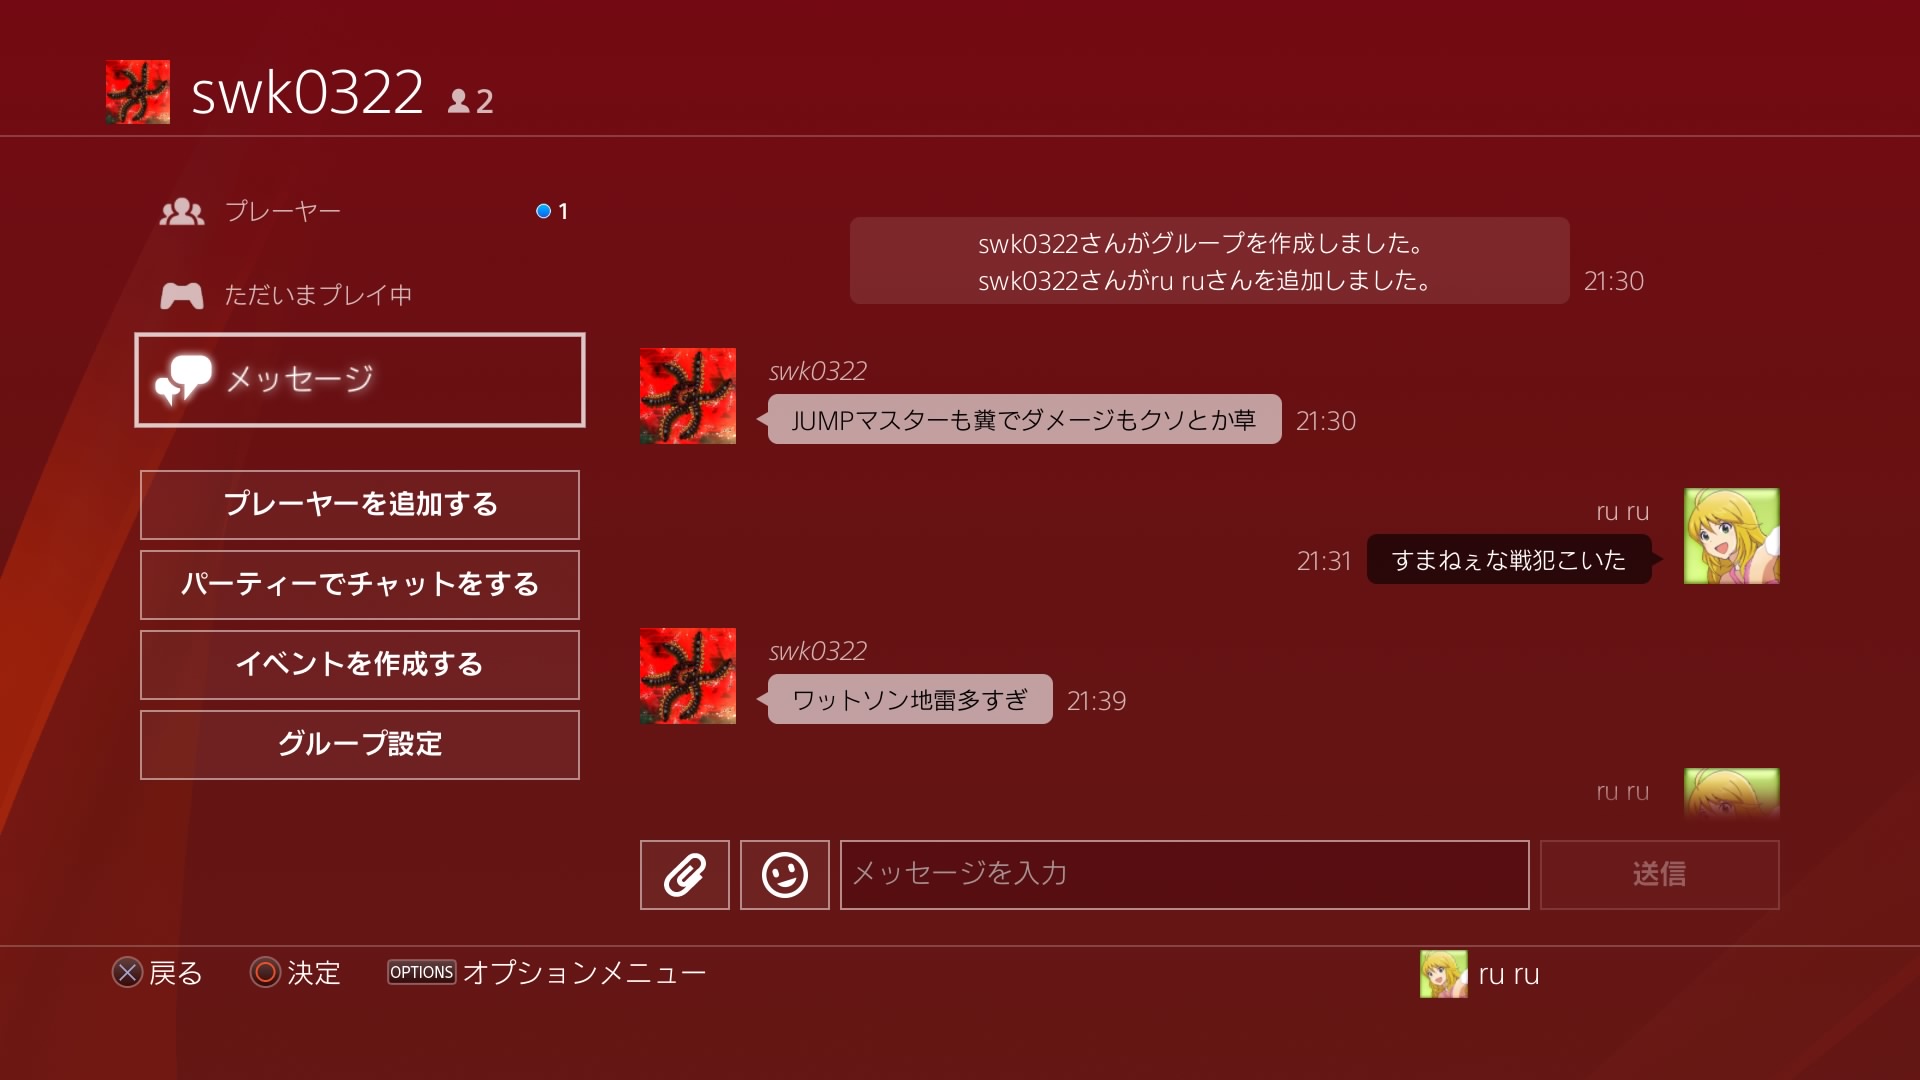Click the member count icon beside swk0322
Screen dimensions: 1920x1080
tap(459, 101)
